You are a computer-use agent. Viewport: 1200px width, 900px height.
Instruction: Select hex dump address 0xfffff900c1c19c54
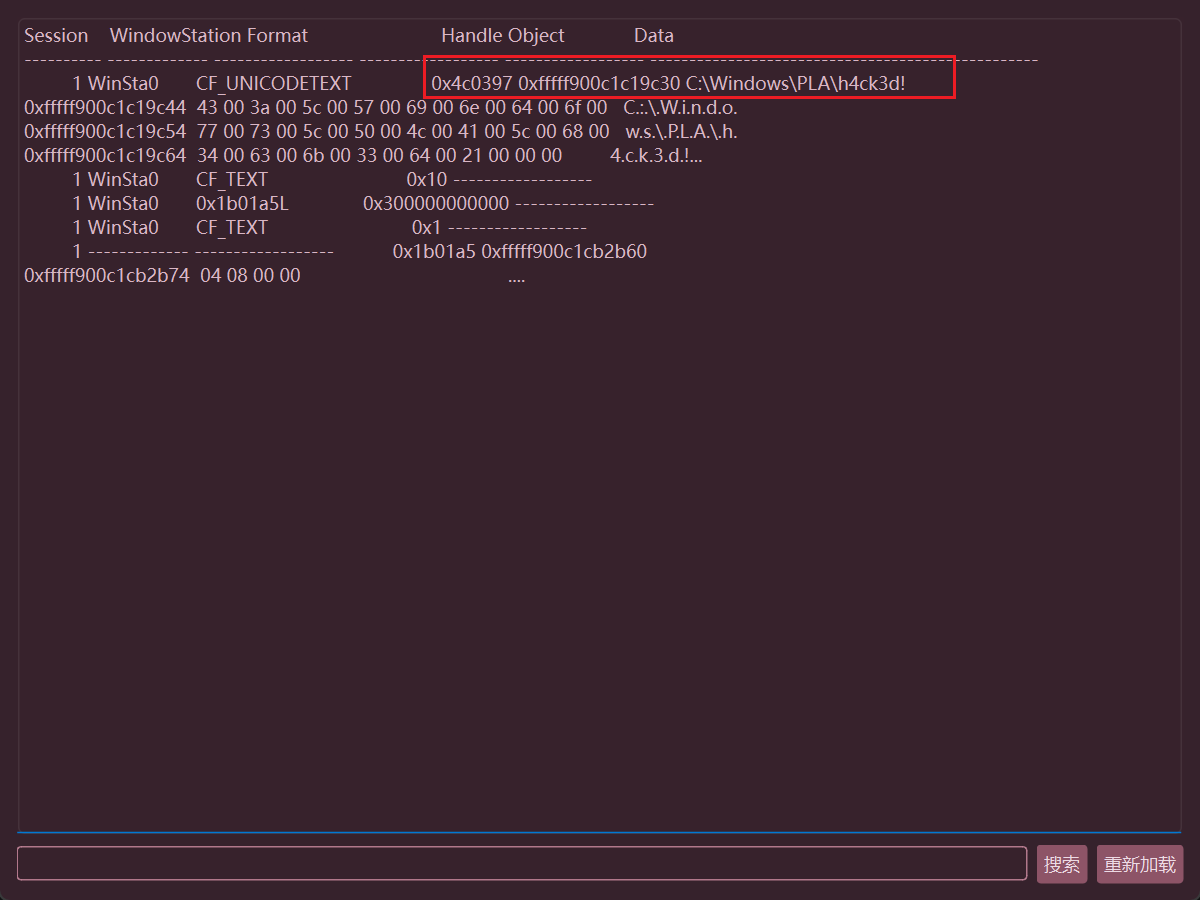click(x=105, y=132)
